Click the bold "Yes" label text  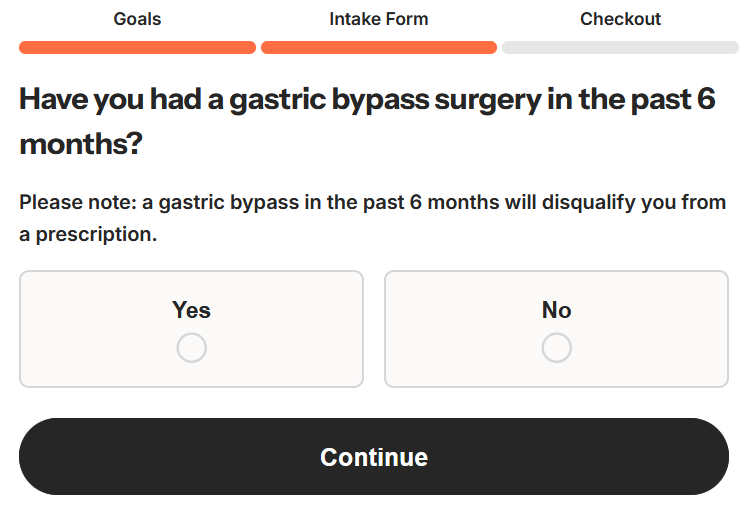pos(191,310)
